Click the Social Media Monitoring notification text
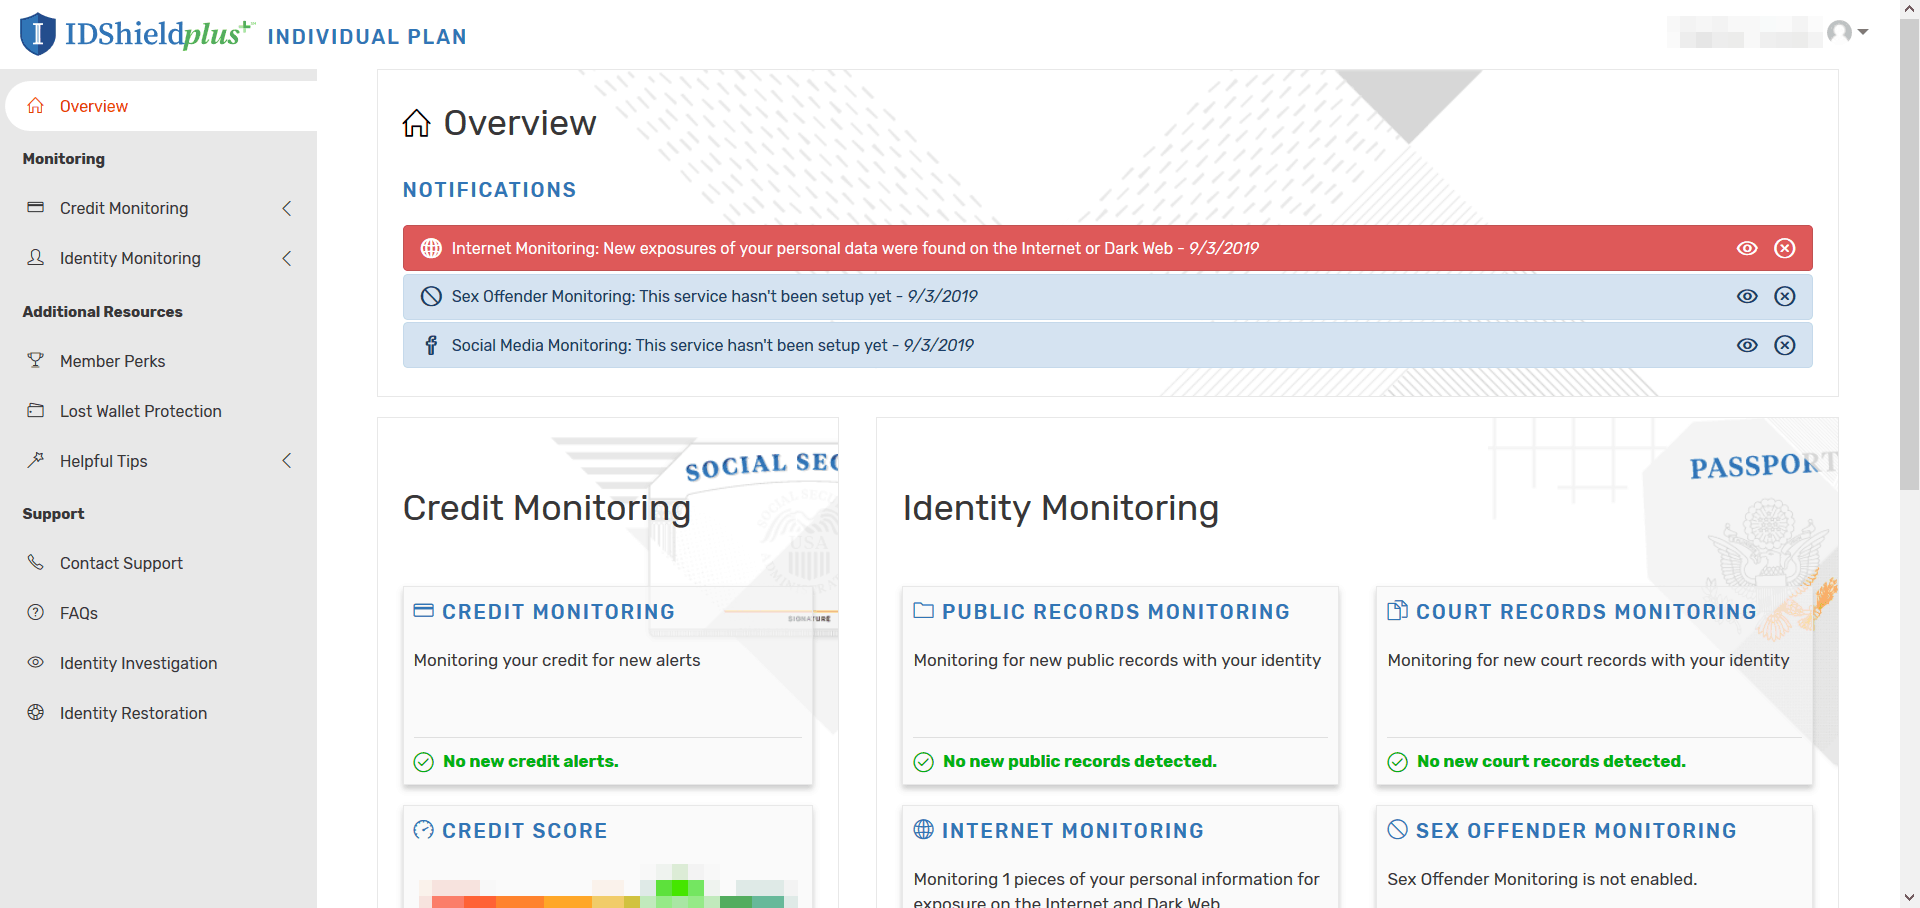Viewport: 1920px width, 908px height. (x=713, y=345)
